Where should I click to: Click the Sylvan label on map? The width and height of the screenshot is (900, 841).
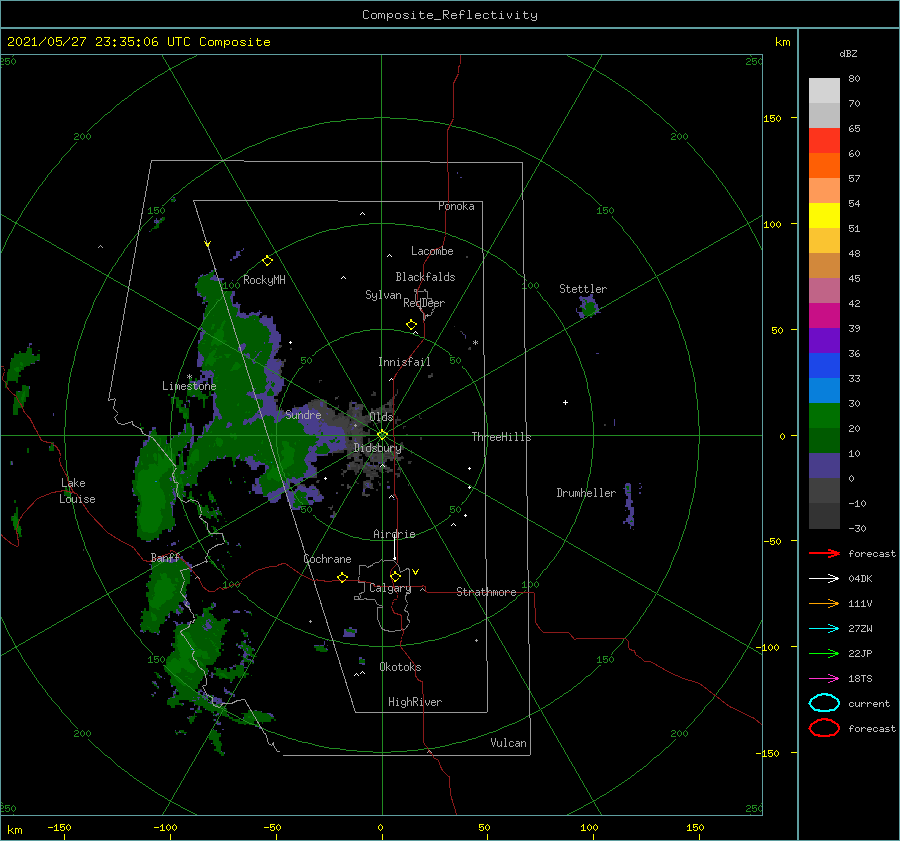[383, 295]
